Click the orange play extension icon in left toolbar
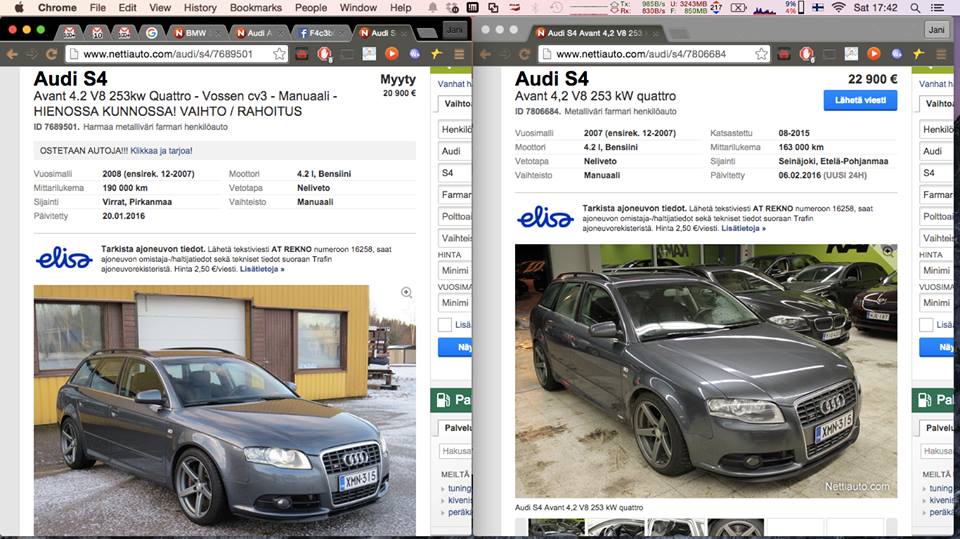Screen dimensions: 960x539 coord(392,54)
